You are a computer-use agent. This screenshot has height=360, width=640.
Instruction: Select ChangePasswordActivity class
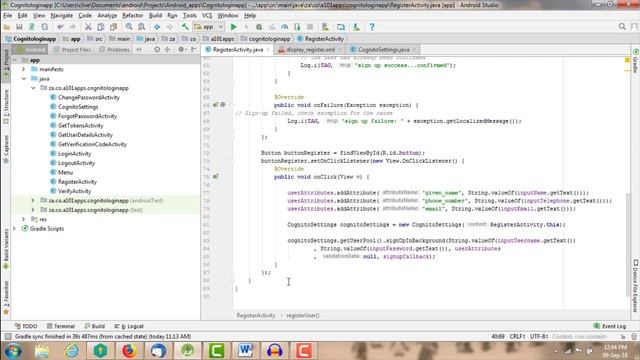click(89, 98)
